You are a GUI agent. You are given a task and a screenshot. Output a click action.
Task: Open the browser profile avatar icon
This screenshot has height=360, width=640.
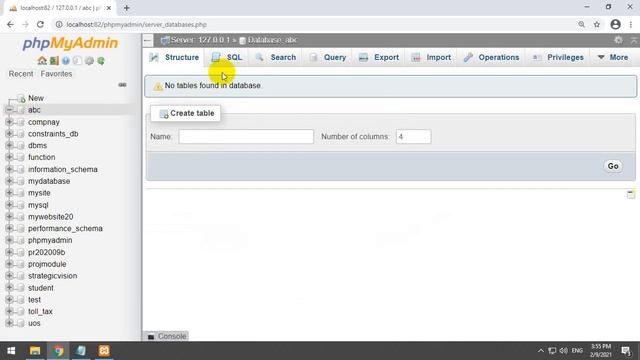(616, 24)
